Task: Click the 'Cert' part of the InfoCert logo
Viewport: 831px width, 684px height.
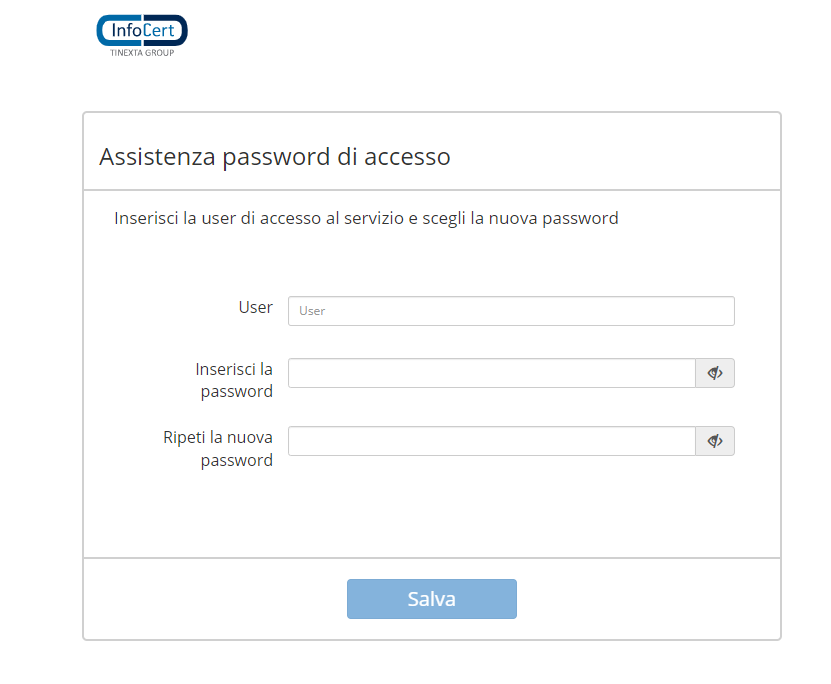Action: pyautogui.click(x=162, y=30)
